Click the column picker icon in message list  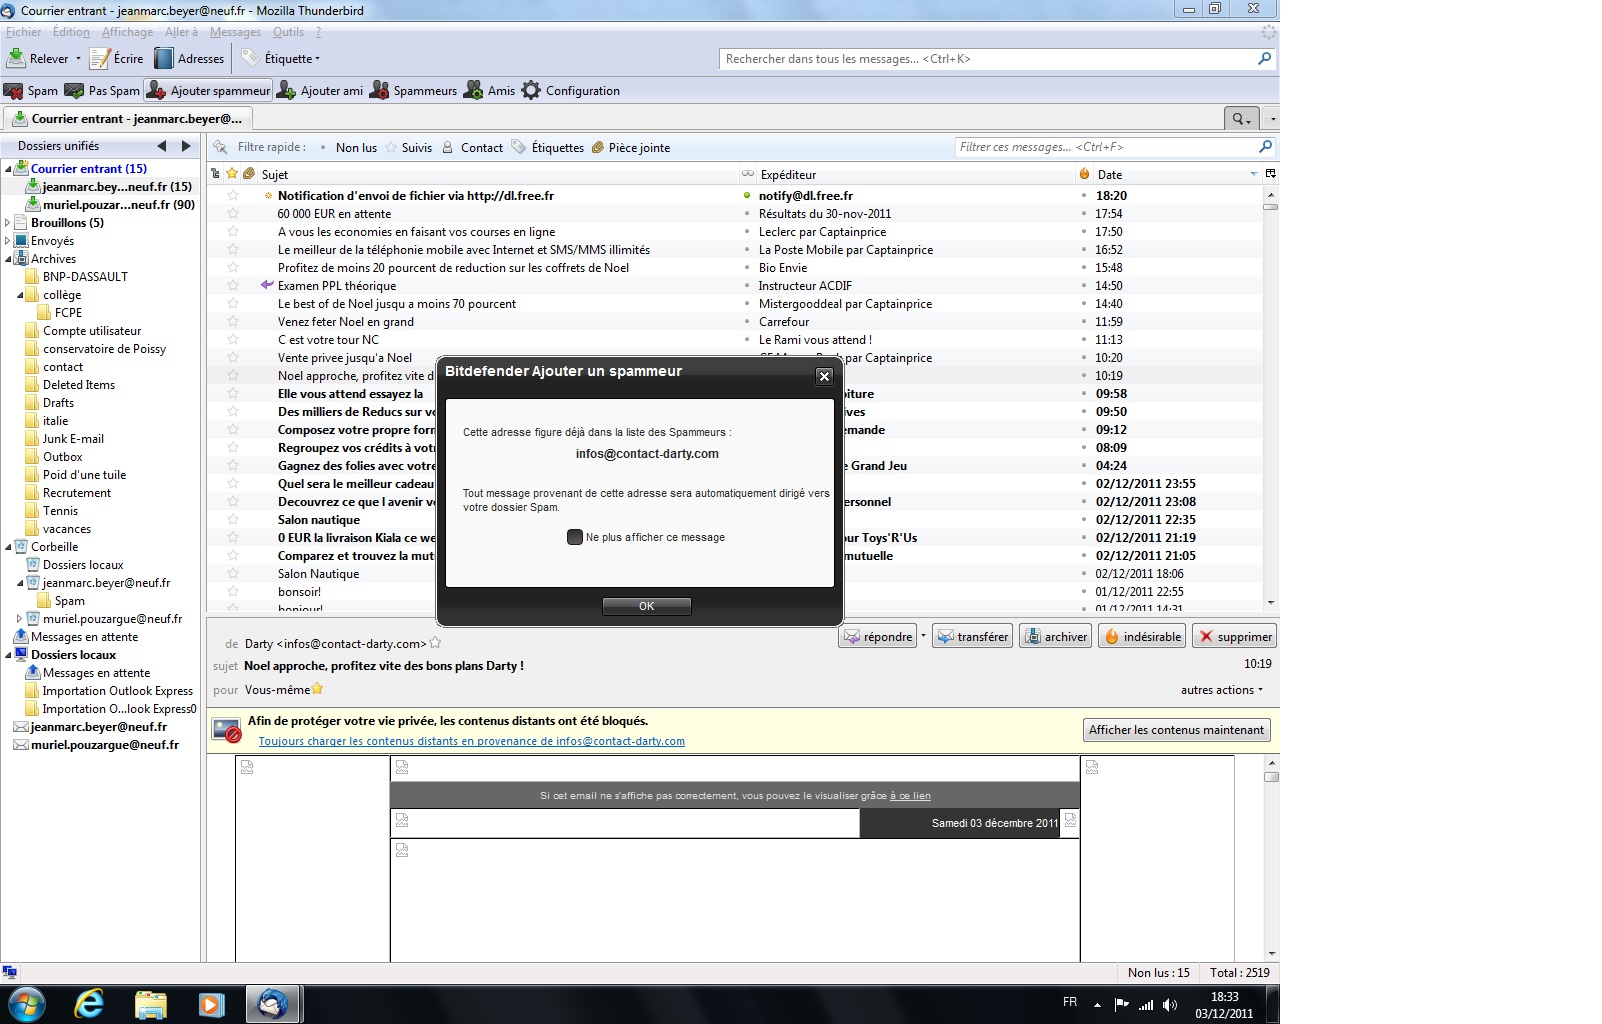click(x=1271, y=174)
